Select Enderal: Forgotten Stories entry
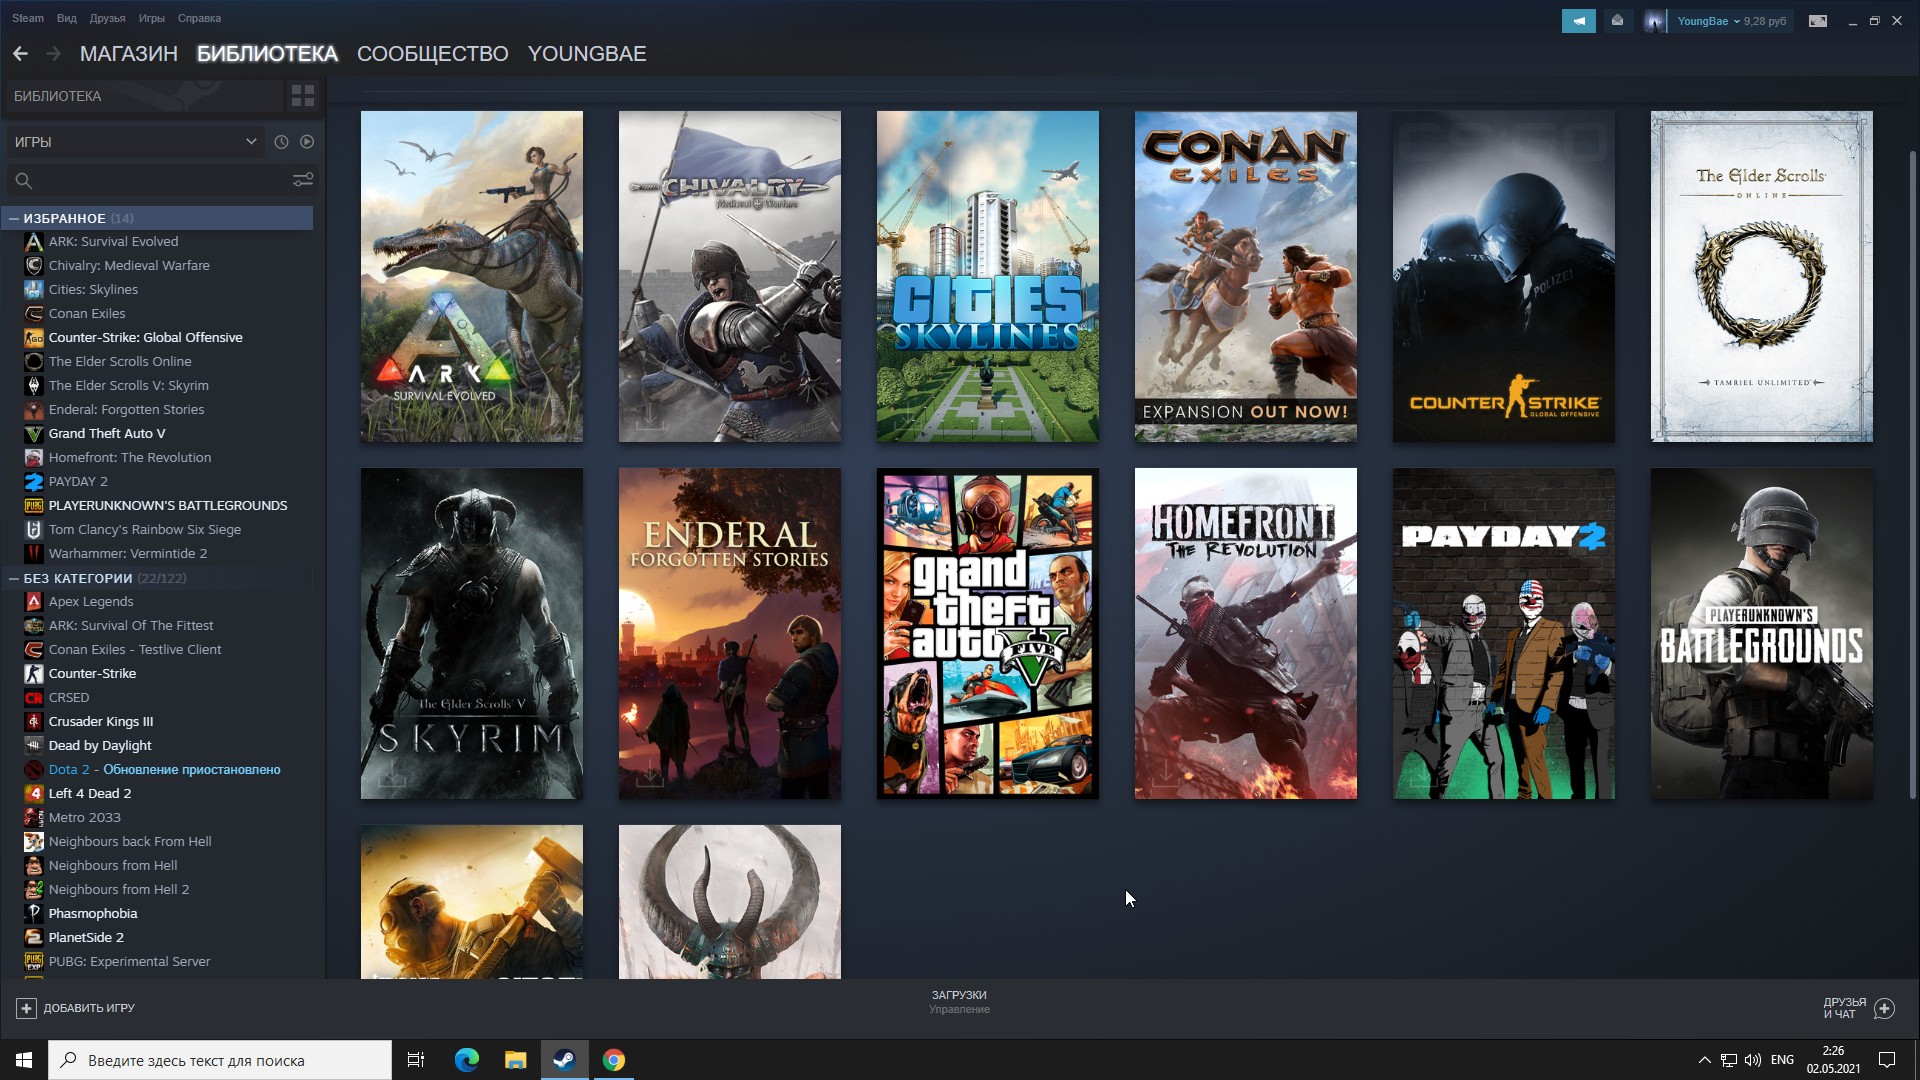 point(126,410)
